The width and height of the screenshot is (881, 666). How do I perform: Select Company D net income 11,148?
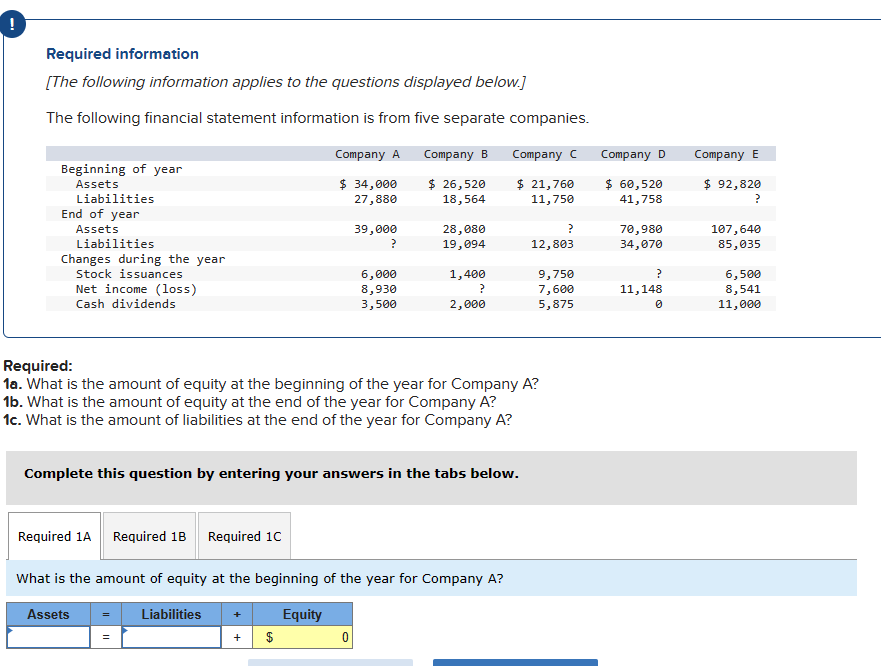pos(641,289)
